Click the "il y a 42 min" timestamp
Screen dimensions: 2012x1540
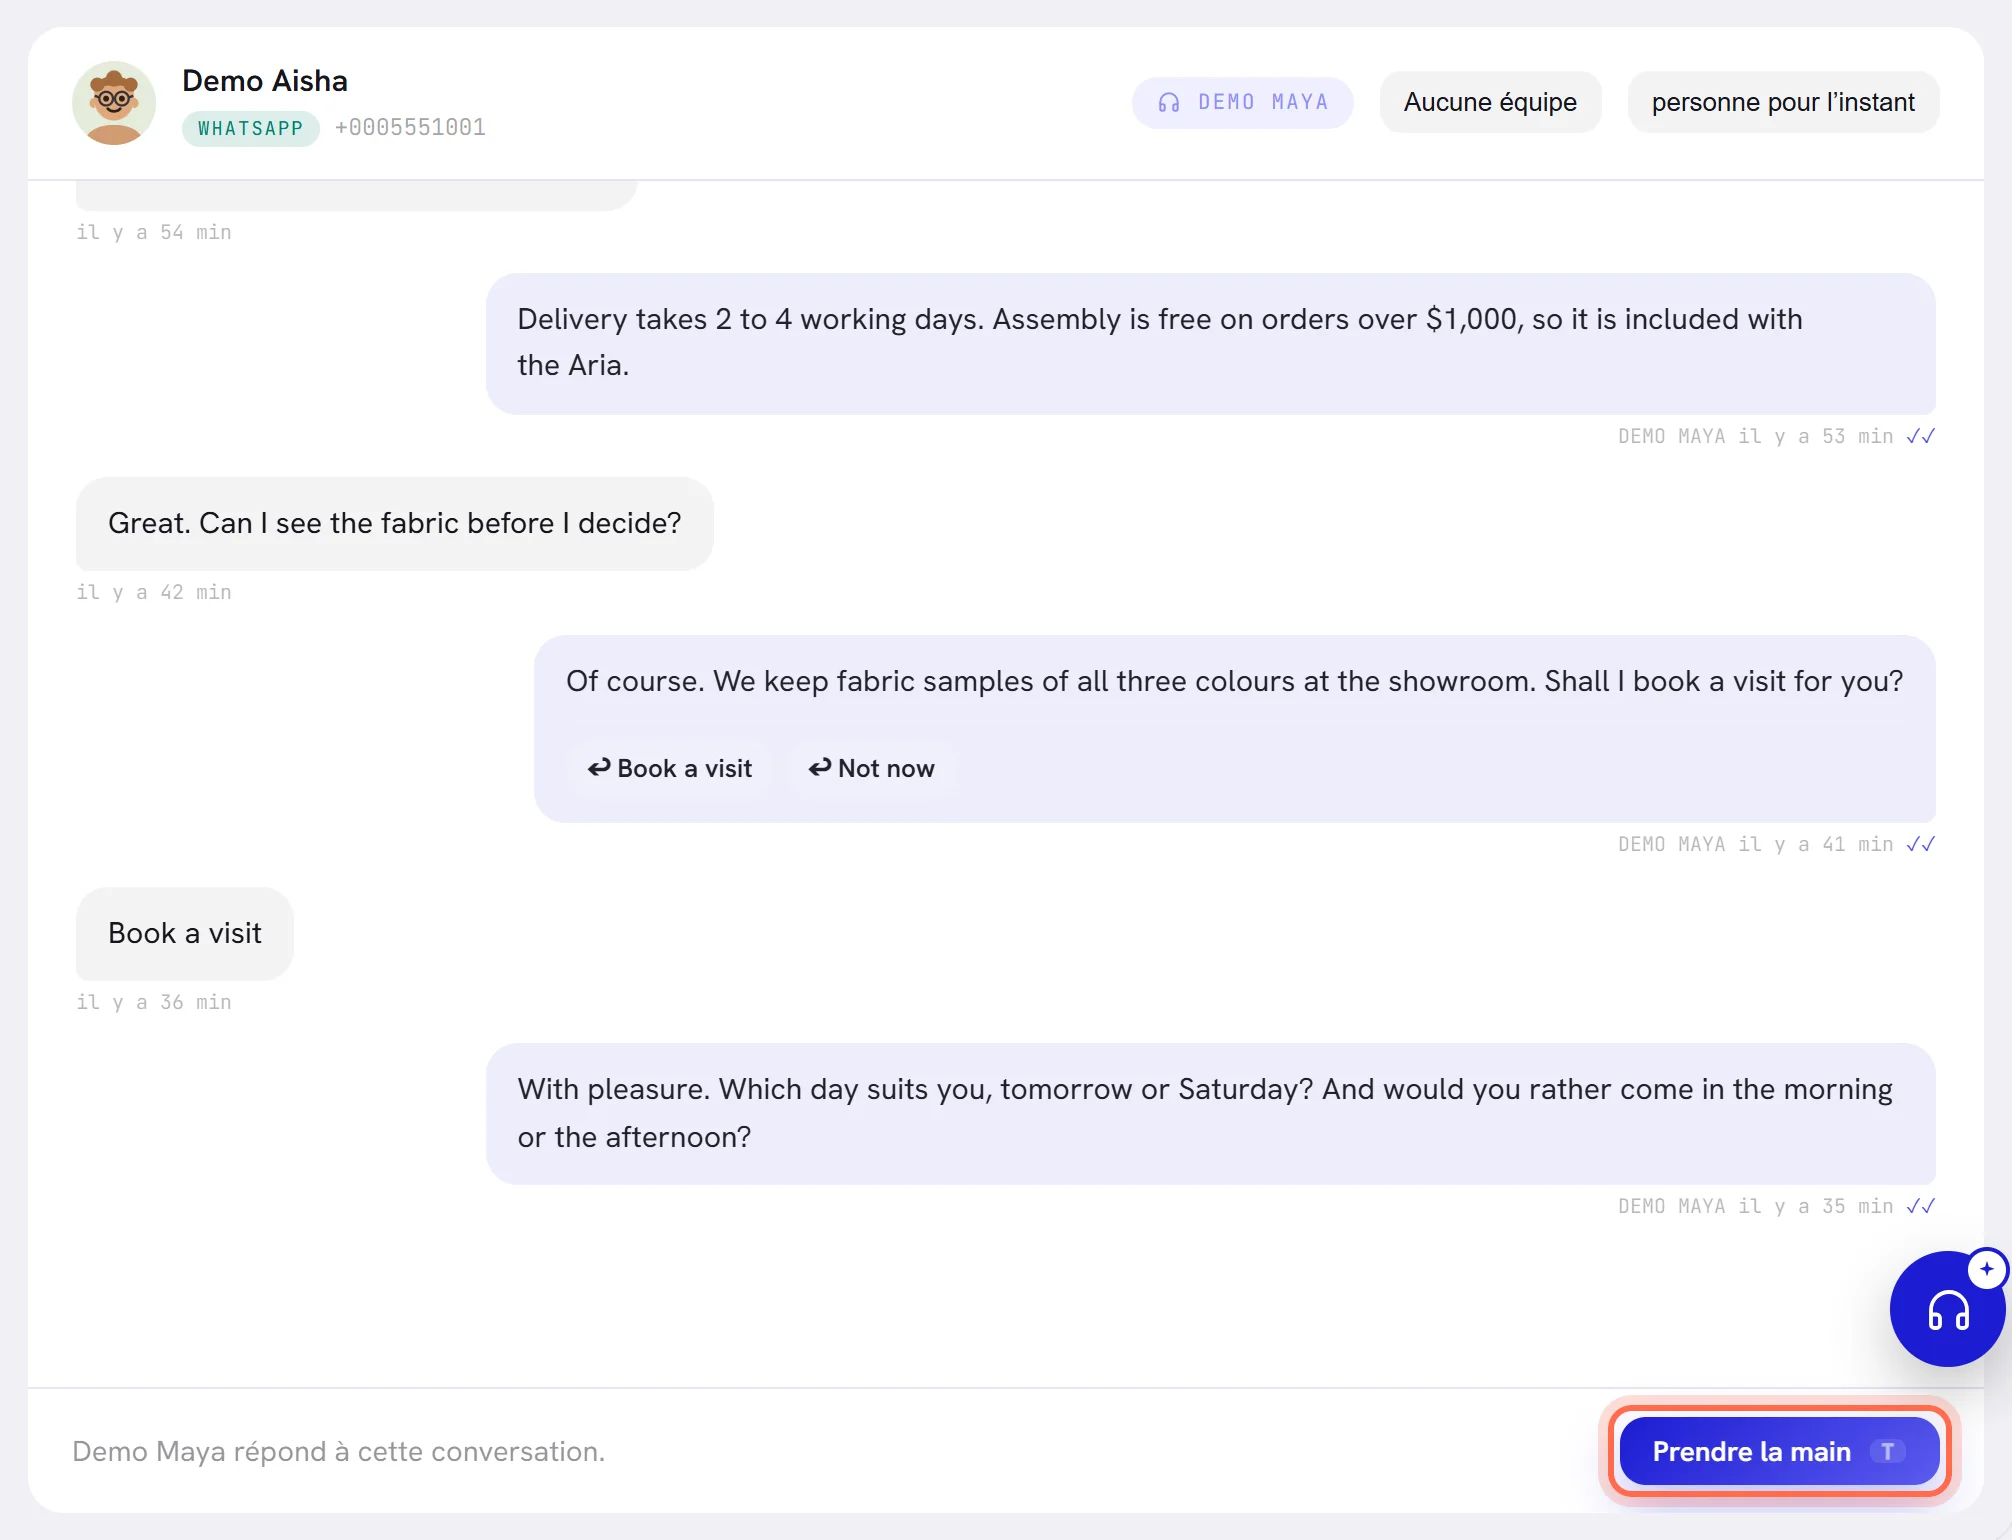coord(154,592)
